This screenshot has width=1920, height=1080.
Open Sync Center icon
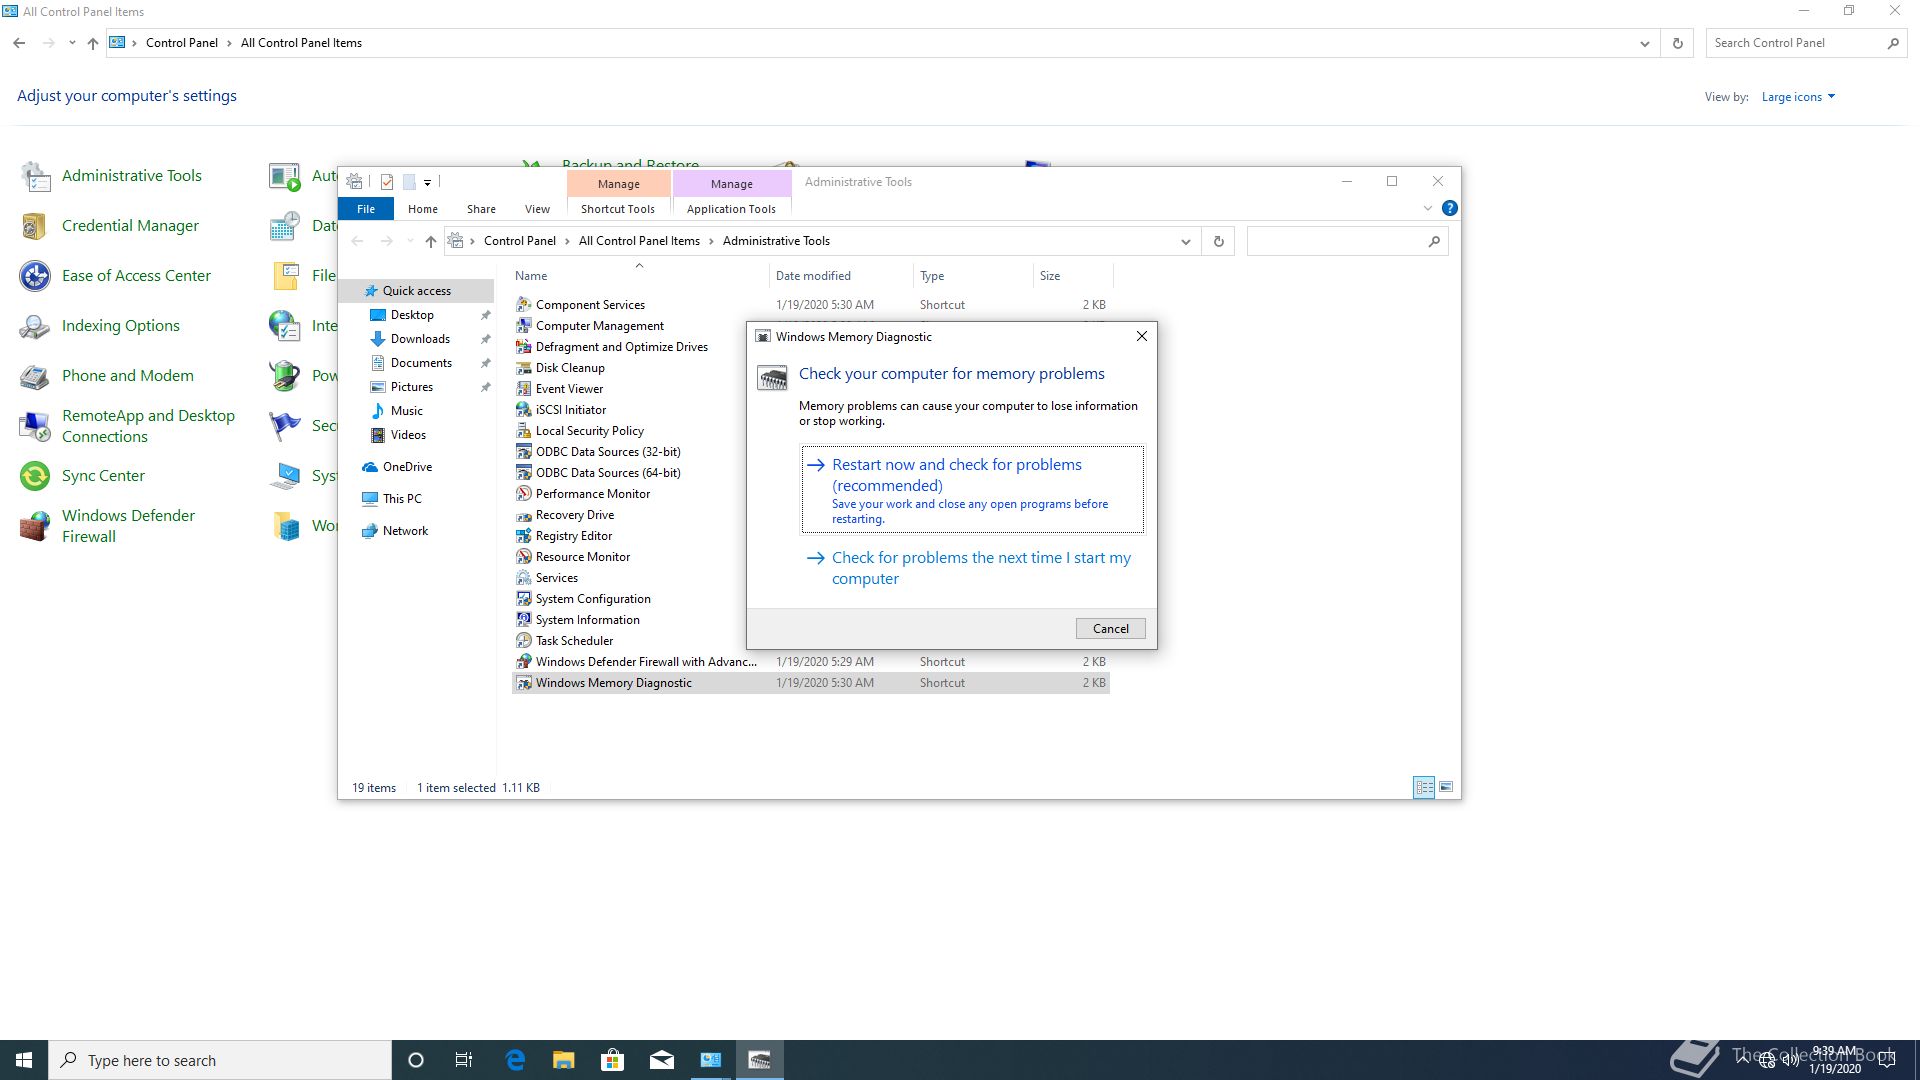(x=36, y=476)
